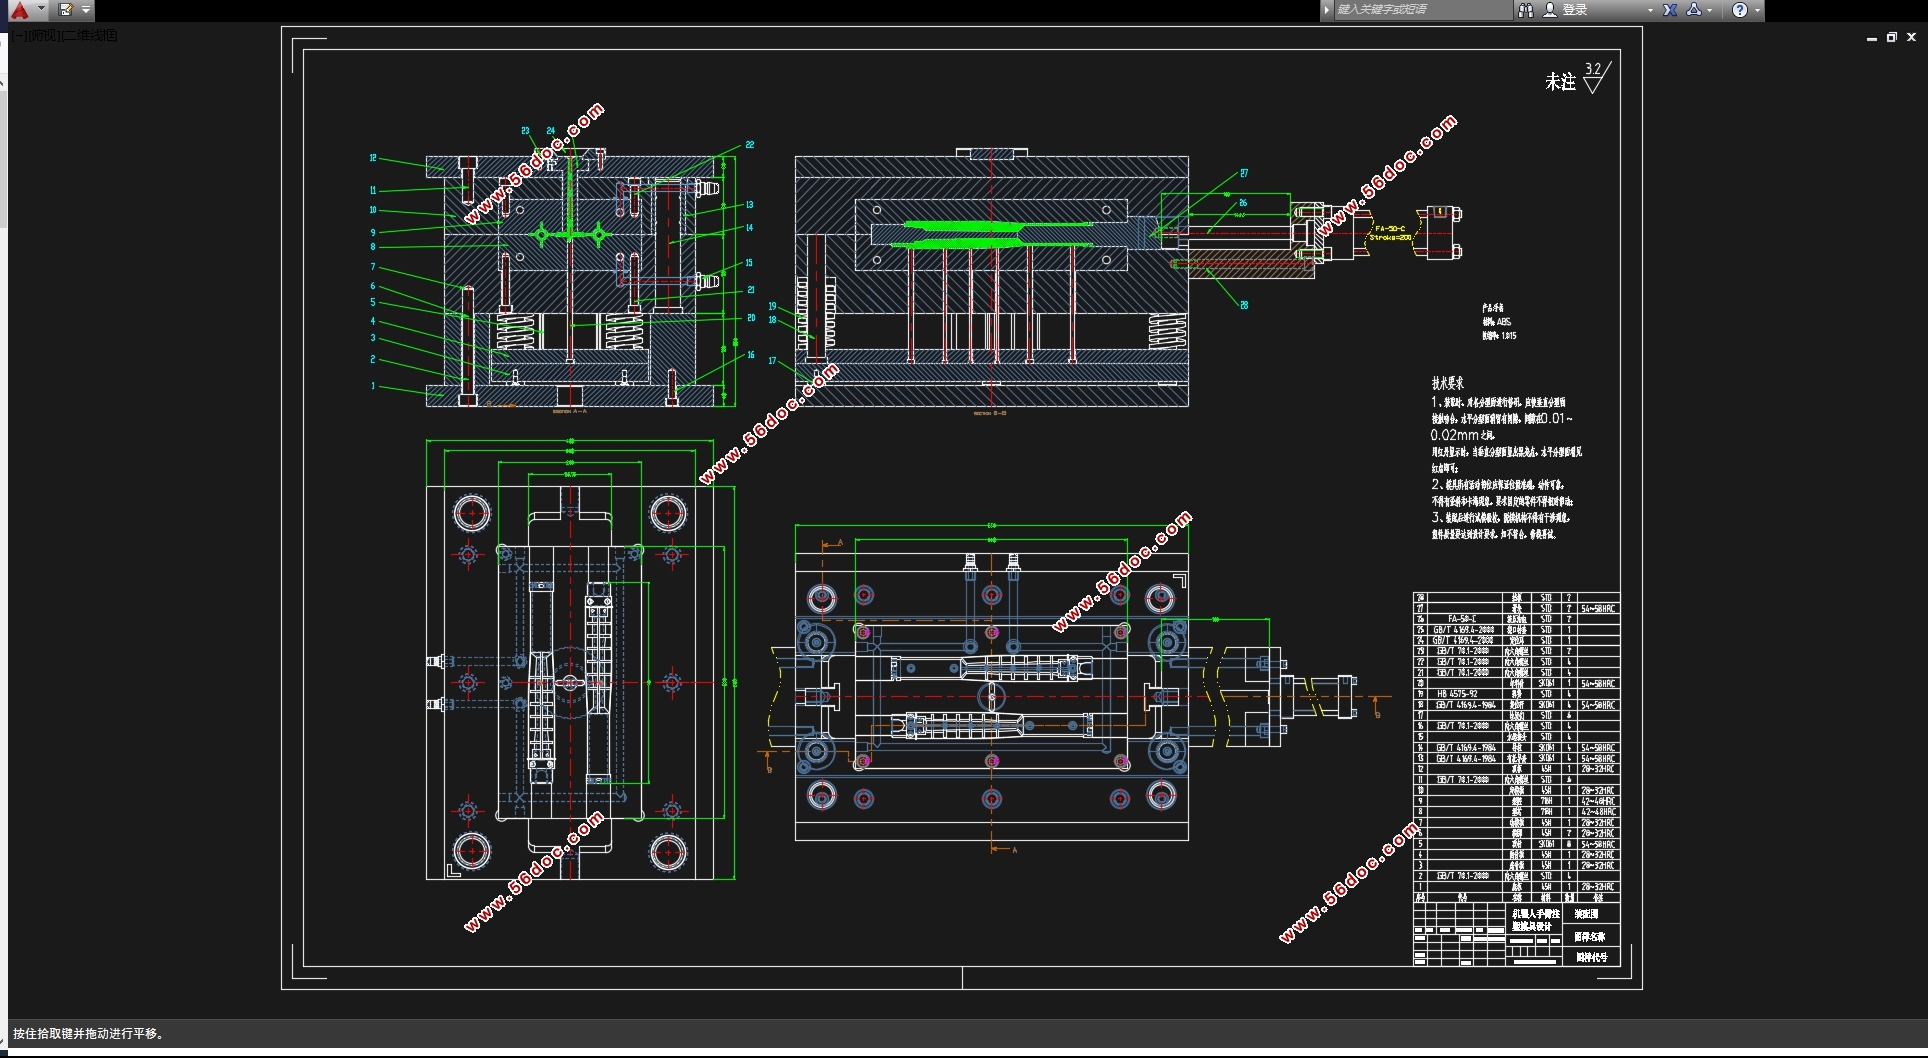Viewport: 1928px width, 1058px height.
Task: Click the AutoCAD application logo button
Action: (19, 10)
